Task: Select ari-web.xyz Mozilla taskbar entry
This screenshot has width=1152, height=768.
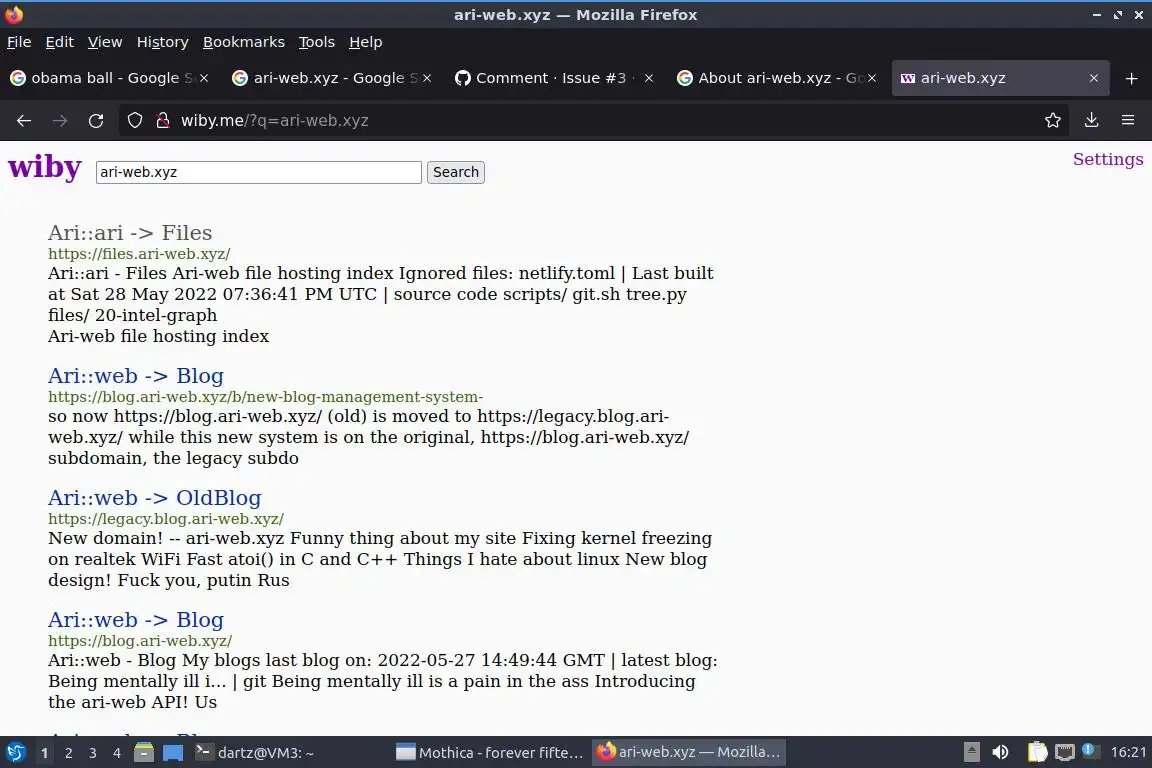Action: pyautogui.click(x=688, y=753)
